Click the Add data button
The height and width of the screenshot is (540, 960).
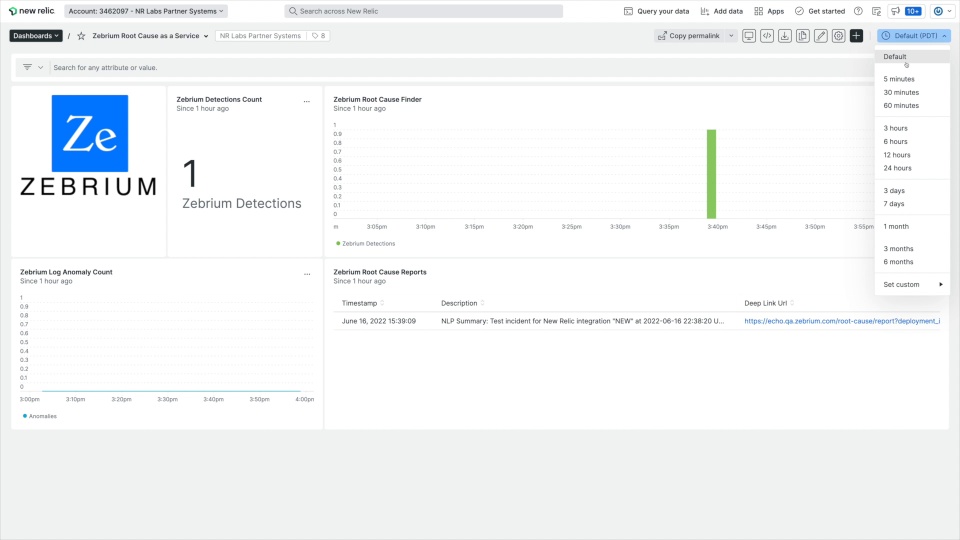tap(722, 11)
